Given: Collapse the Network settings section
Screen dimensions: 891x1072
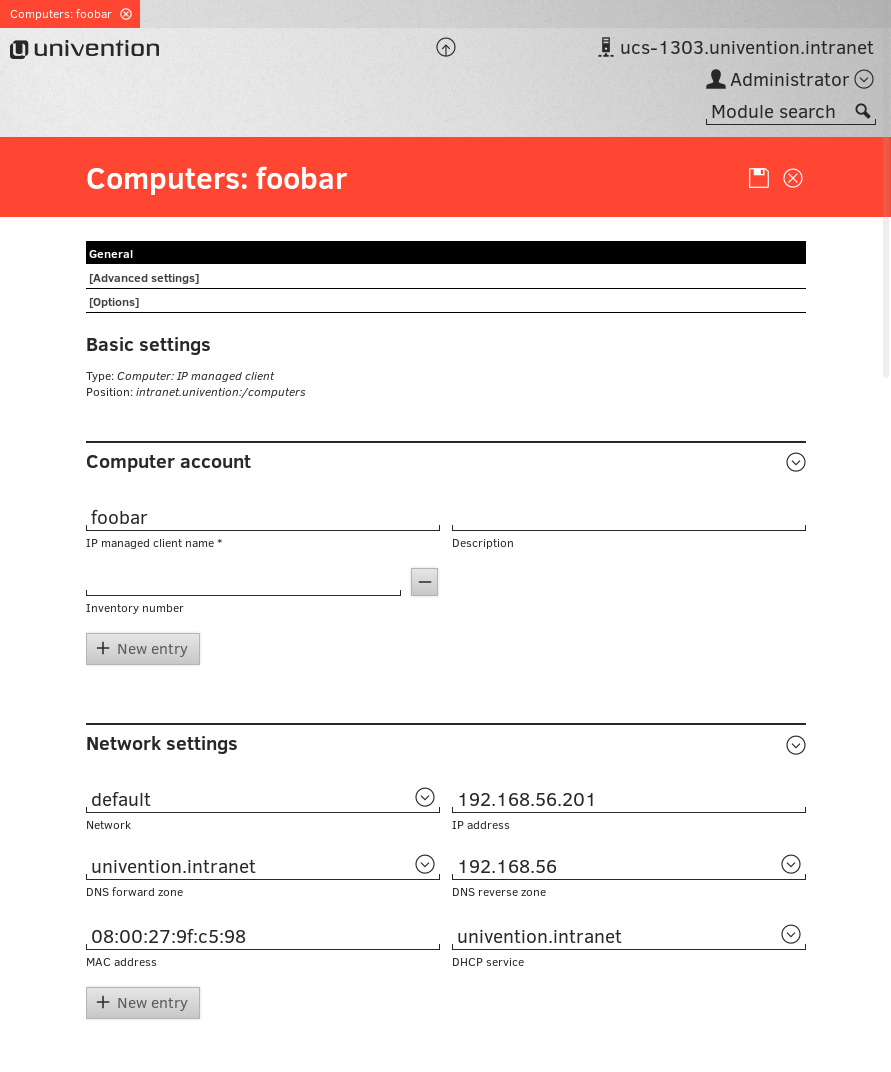Looking at the screenshot, I should pos(796,745).
